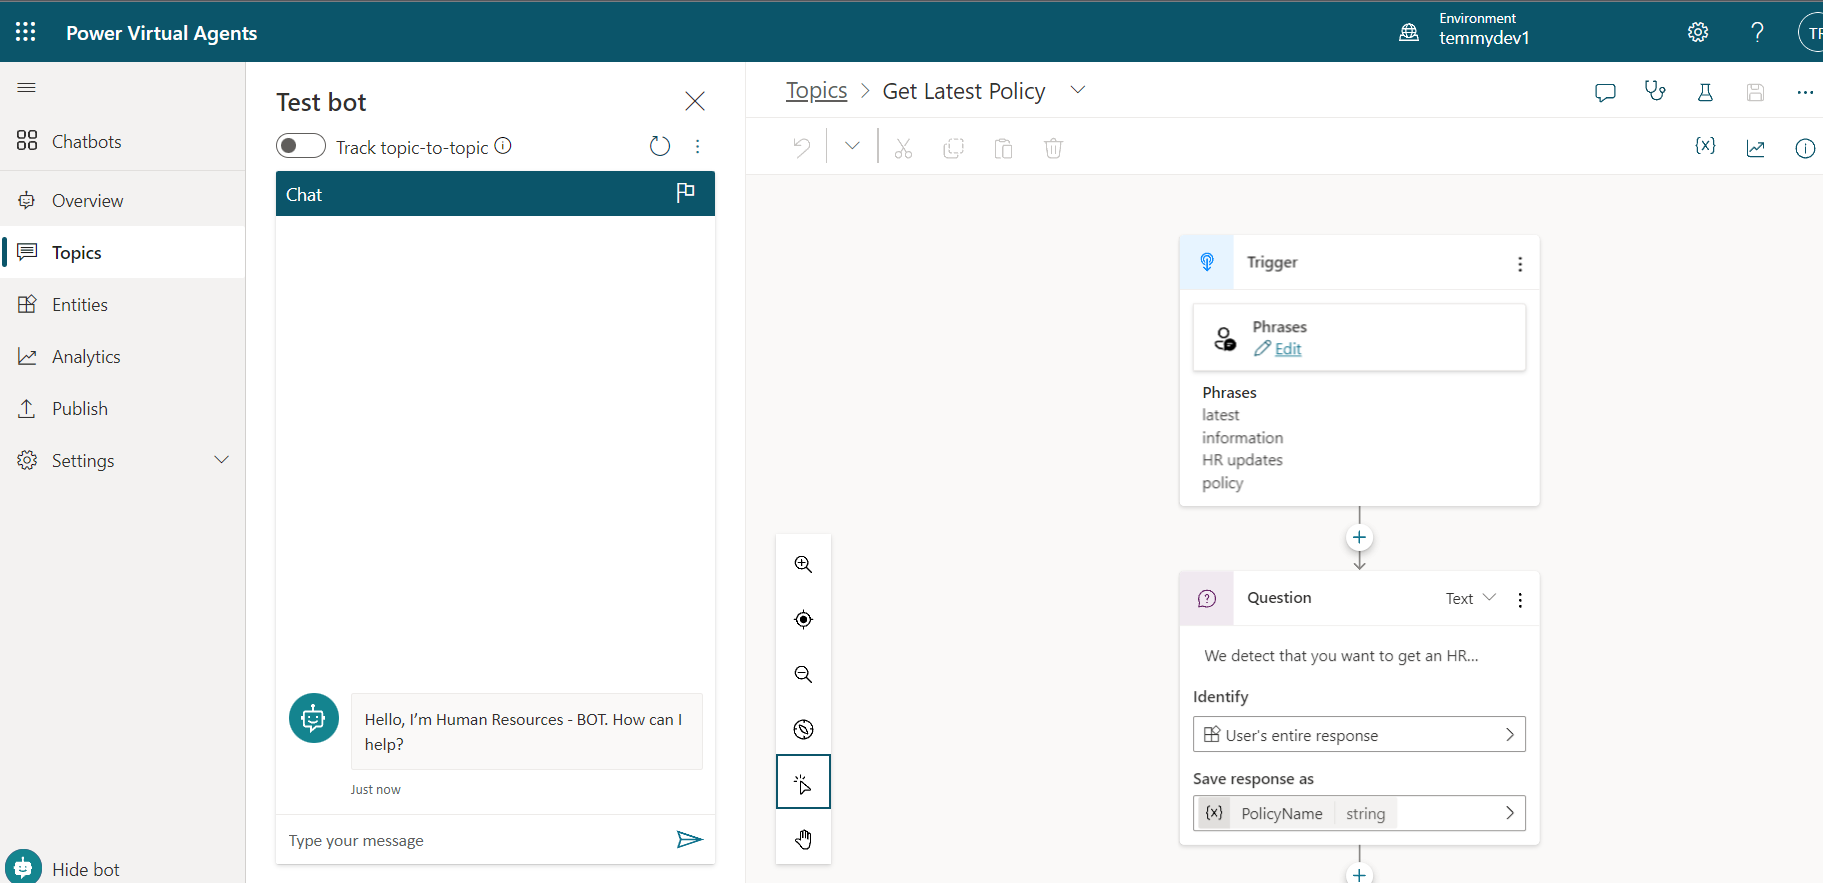Click the paste clipboard icon
Image resolution: width=1823 pixels, height=883 pixels.
(x=1003, y=148)
